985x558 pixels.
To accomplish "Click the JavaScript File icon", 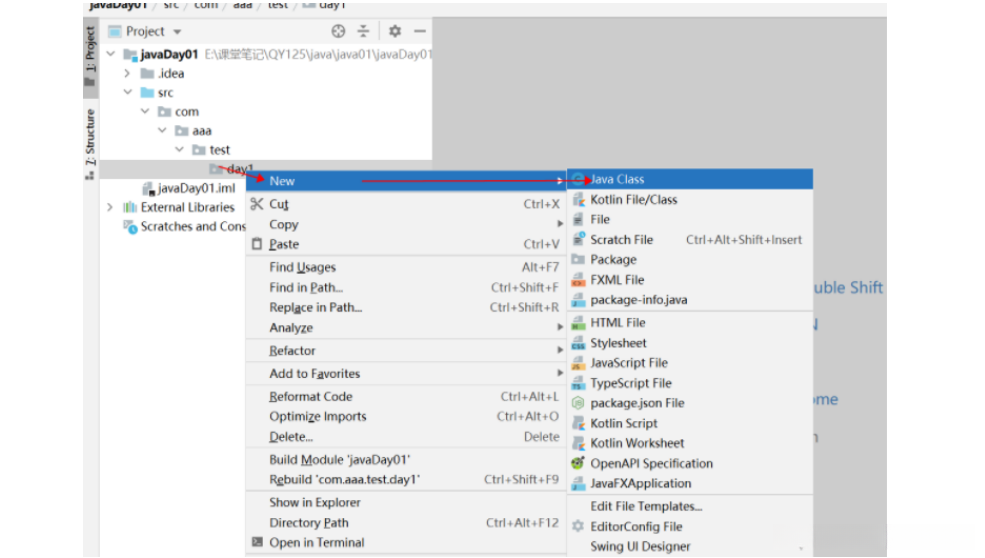I will (x=579, y=363).
